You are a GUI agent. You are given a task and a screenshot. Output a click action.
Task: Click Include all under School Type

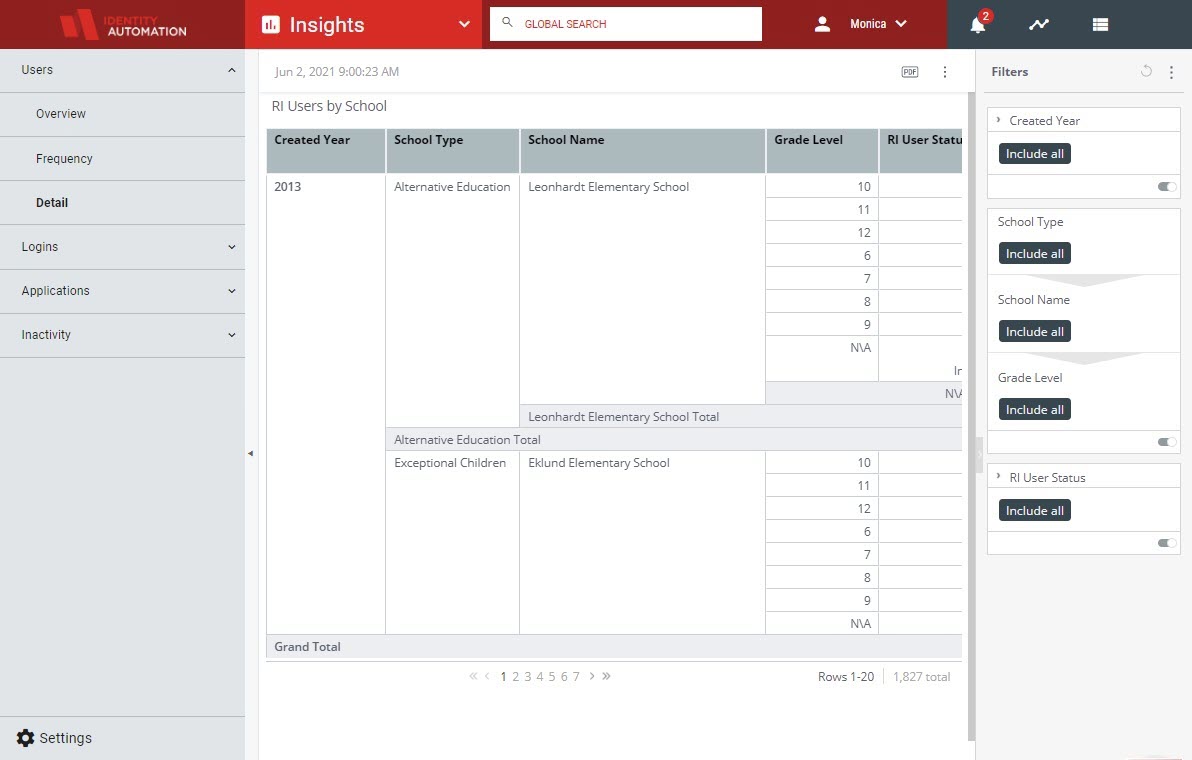pos(1035,254)
